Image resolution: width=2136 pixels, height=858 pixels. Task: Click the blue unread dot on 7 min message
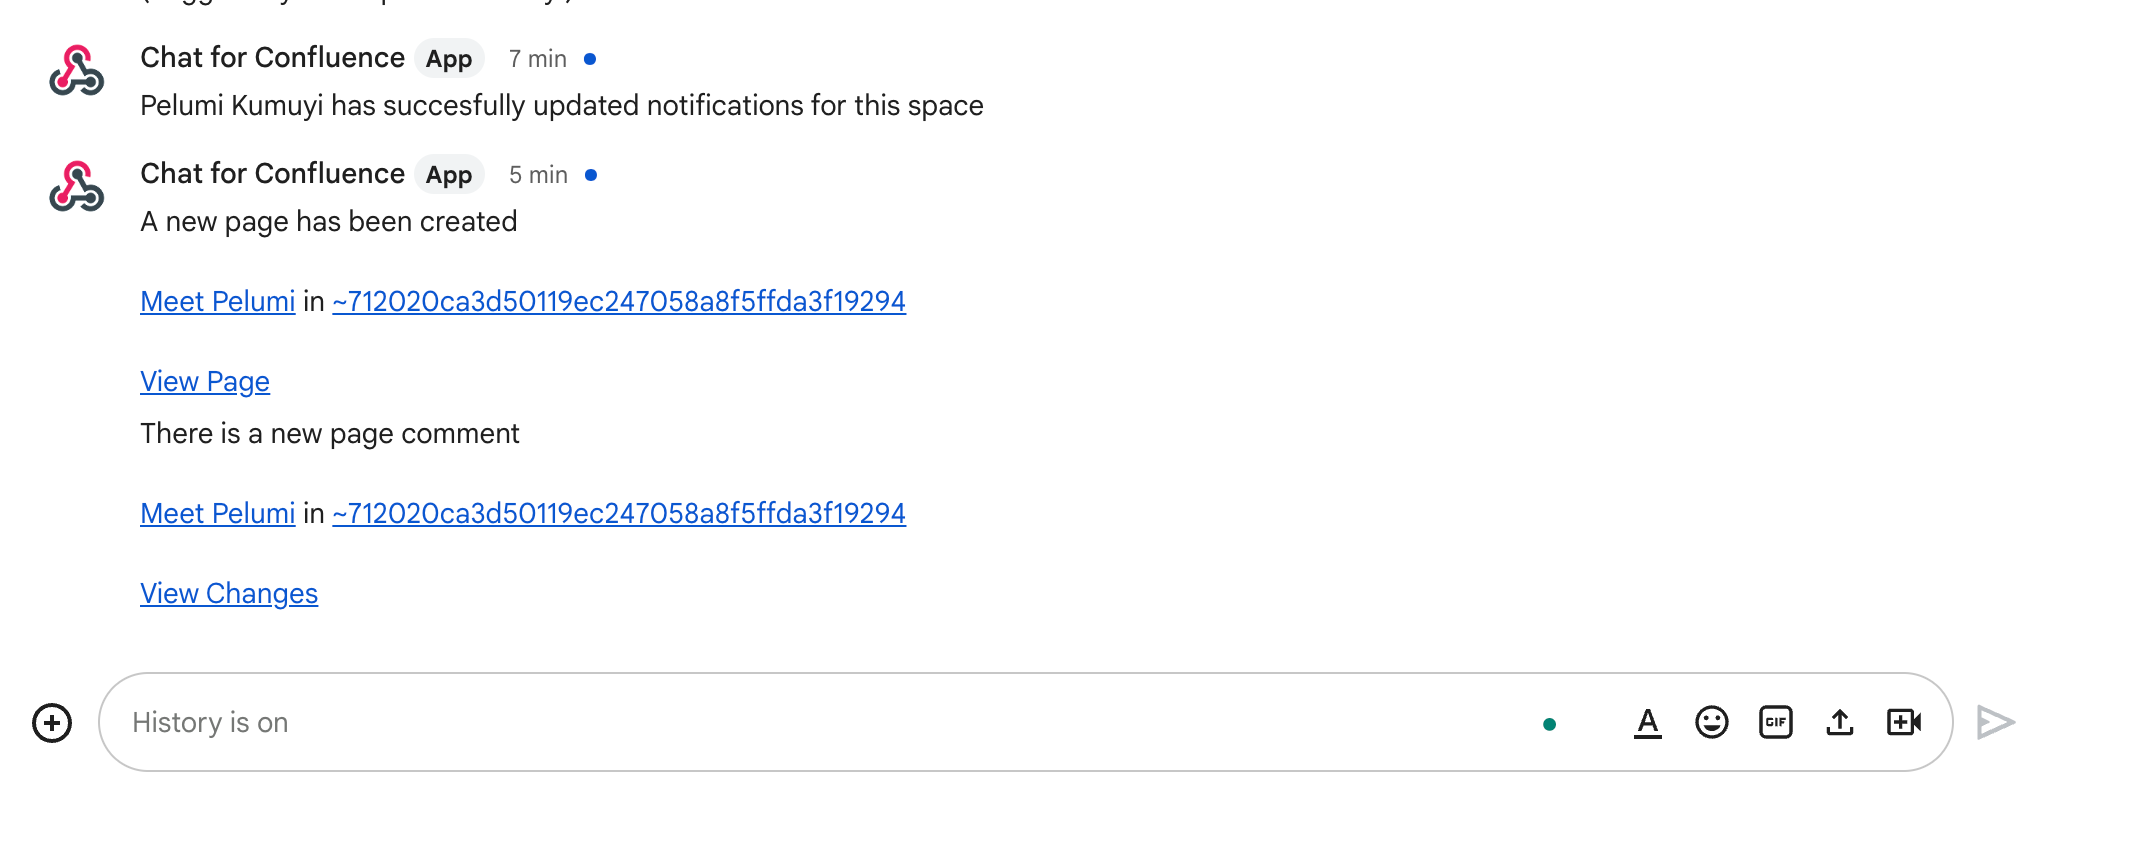pos(591,59)
